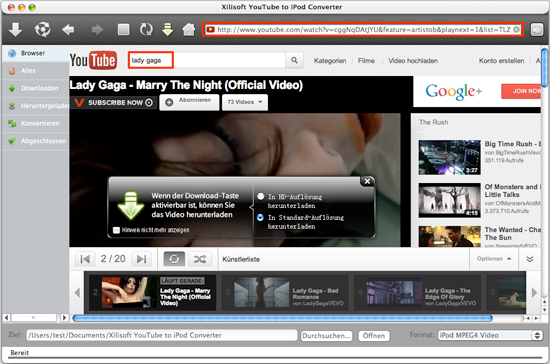Click the SUBSCRIBE NOW button
Viewport: 550px width, 364px height.
(113, 102)
